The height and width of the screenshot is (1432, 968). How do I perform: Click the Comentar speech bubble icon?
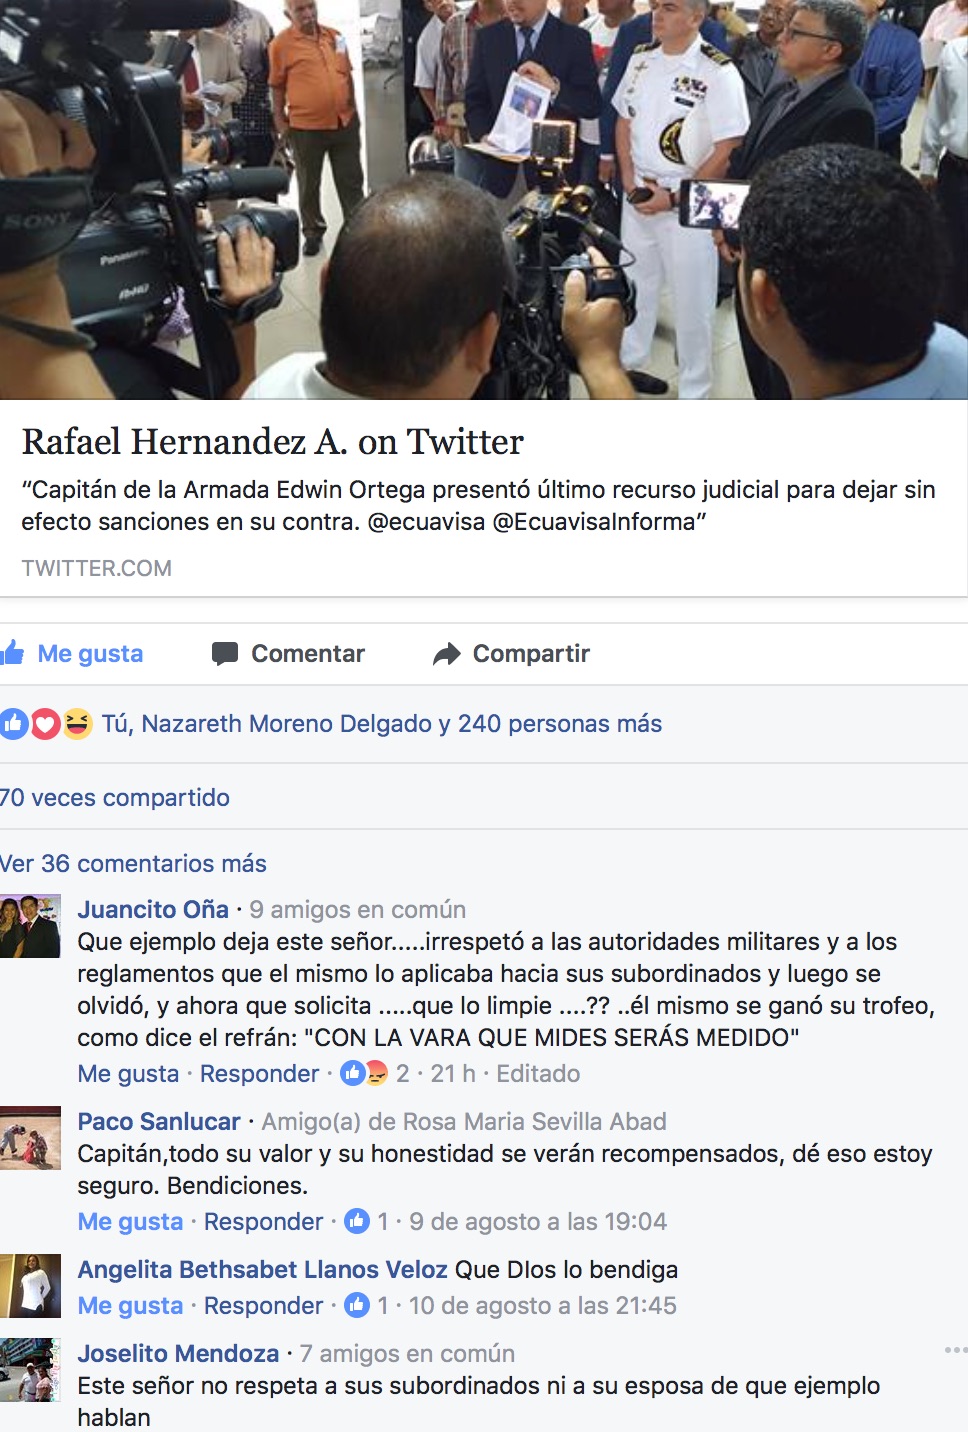click(x=225, y=654)
